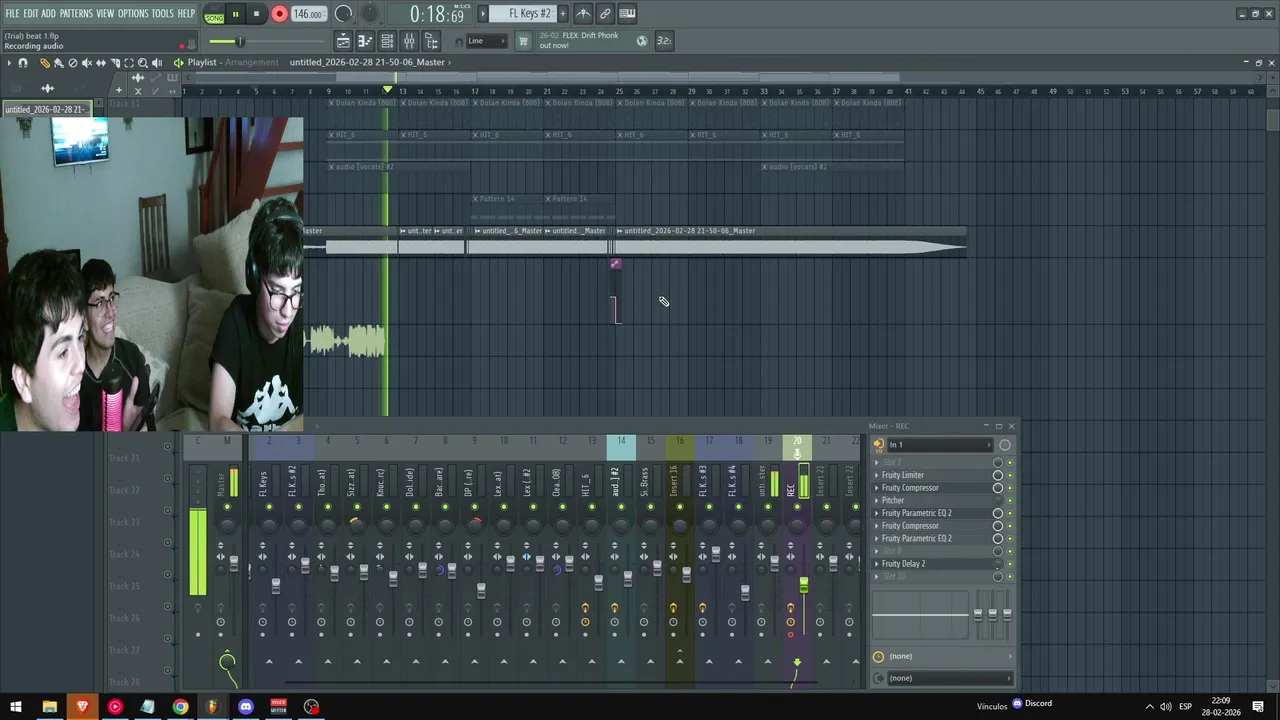Mute the REC mixer track LED
This screenshot has width=1280, height=720.
pos(797,507)
